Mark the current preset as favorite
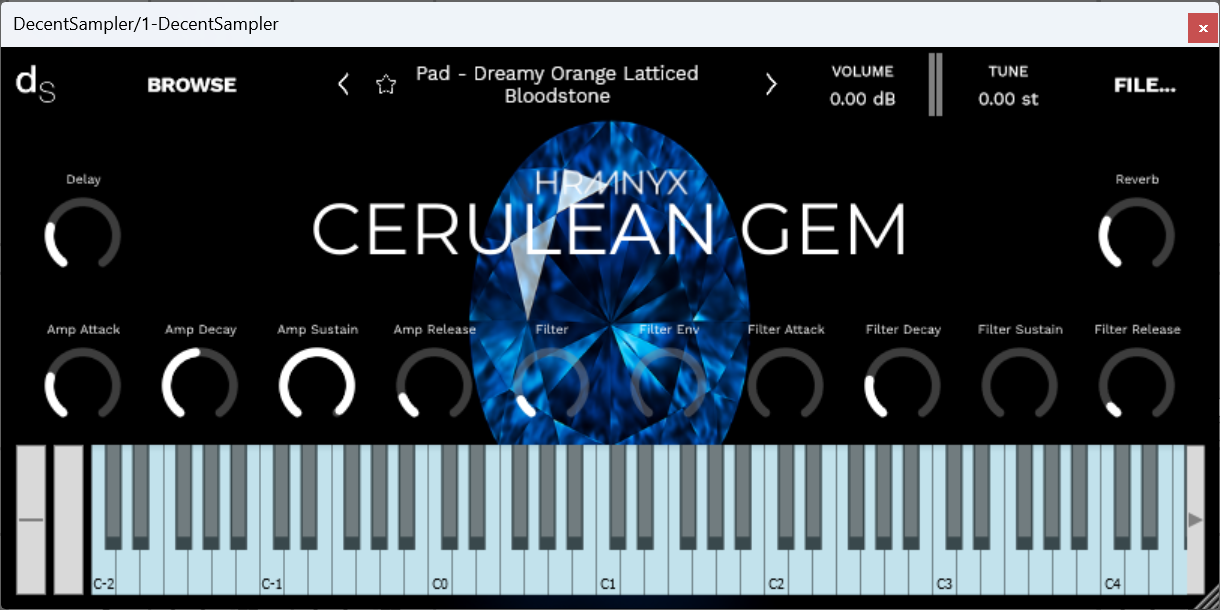1220x610 pixels. pyautogui.click(x=386, y=85)
